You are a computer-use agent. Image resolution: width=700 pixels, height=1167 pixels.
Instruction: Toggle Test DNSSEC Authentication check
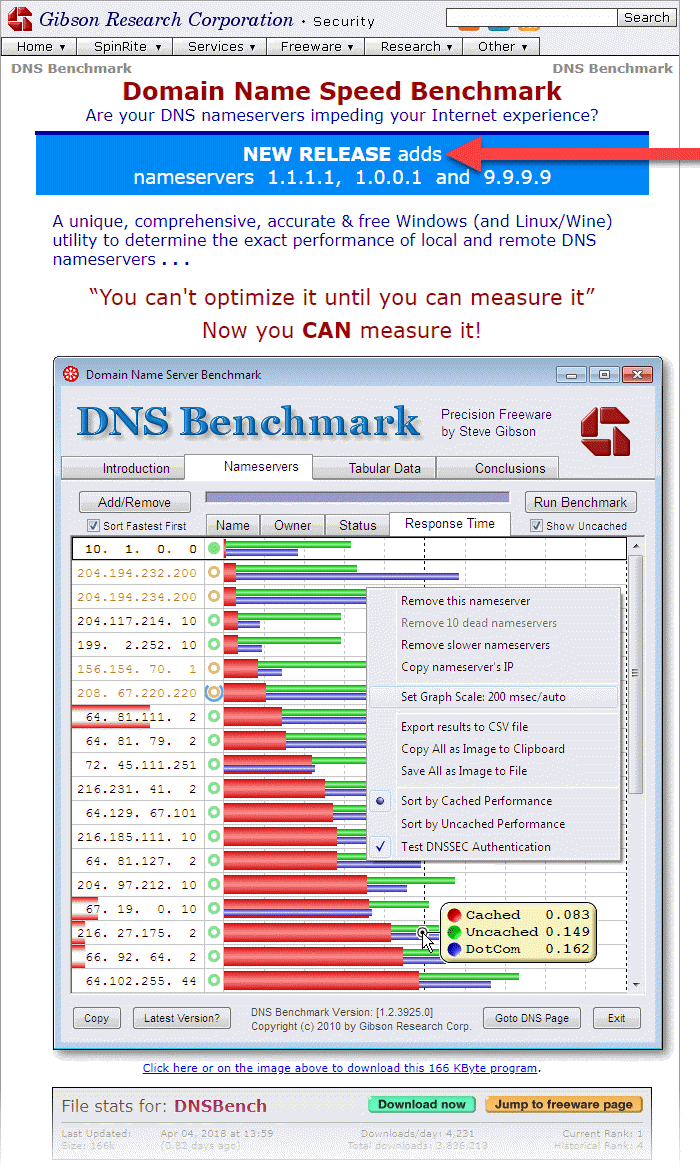pyautogui.click(x=475, y=846)
